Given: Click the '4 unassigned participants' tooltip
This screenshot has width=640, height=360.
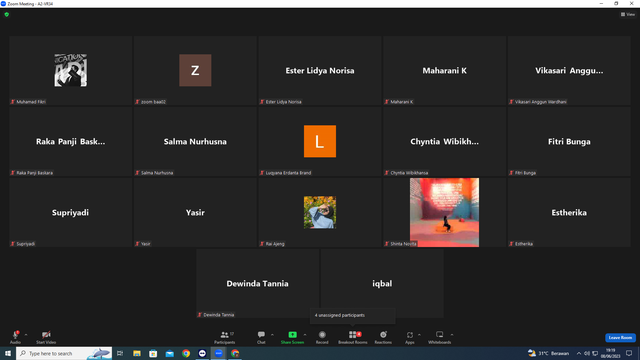Looking at the screenshot, I should (353, 316).
